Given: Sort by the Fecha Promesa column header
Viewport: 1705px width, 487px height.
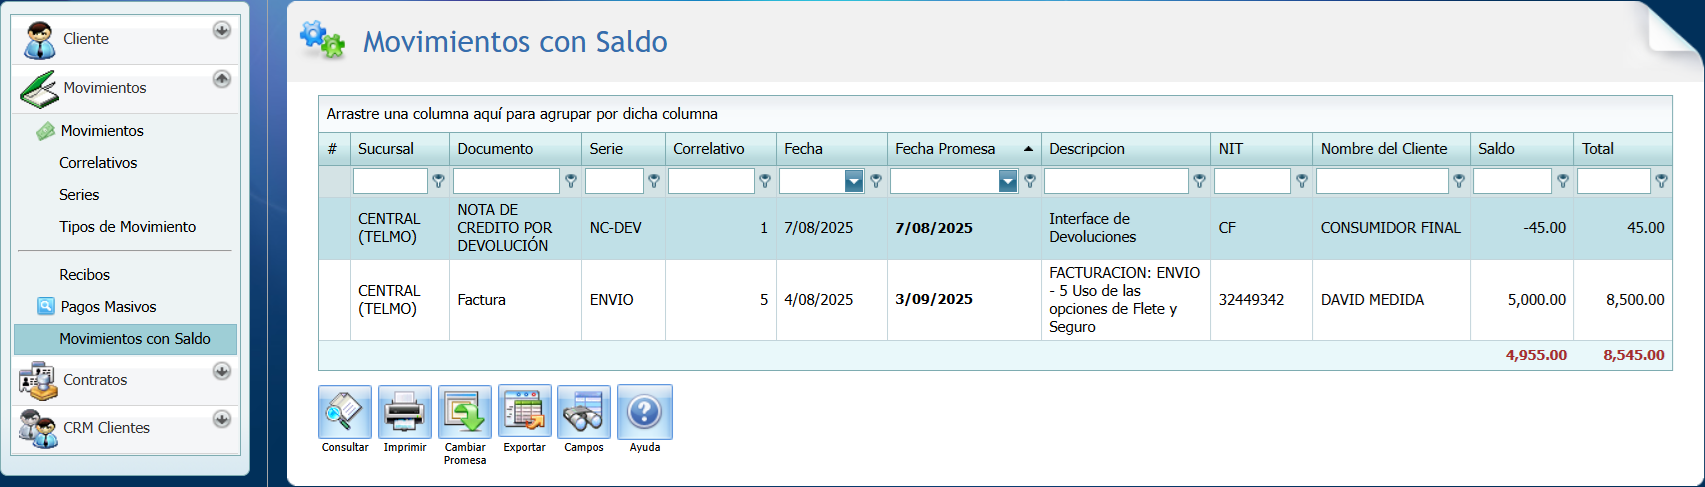Looking at the screenshot, I should [x=964, y=149].
